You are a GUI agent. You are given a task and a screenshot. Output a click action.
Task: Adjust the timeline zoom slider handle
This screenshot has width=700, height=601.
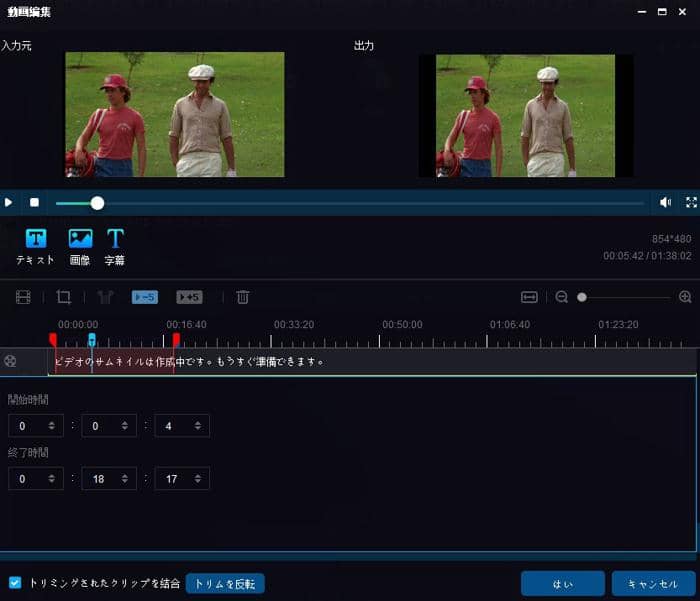[582, 297]
